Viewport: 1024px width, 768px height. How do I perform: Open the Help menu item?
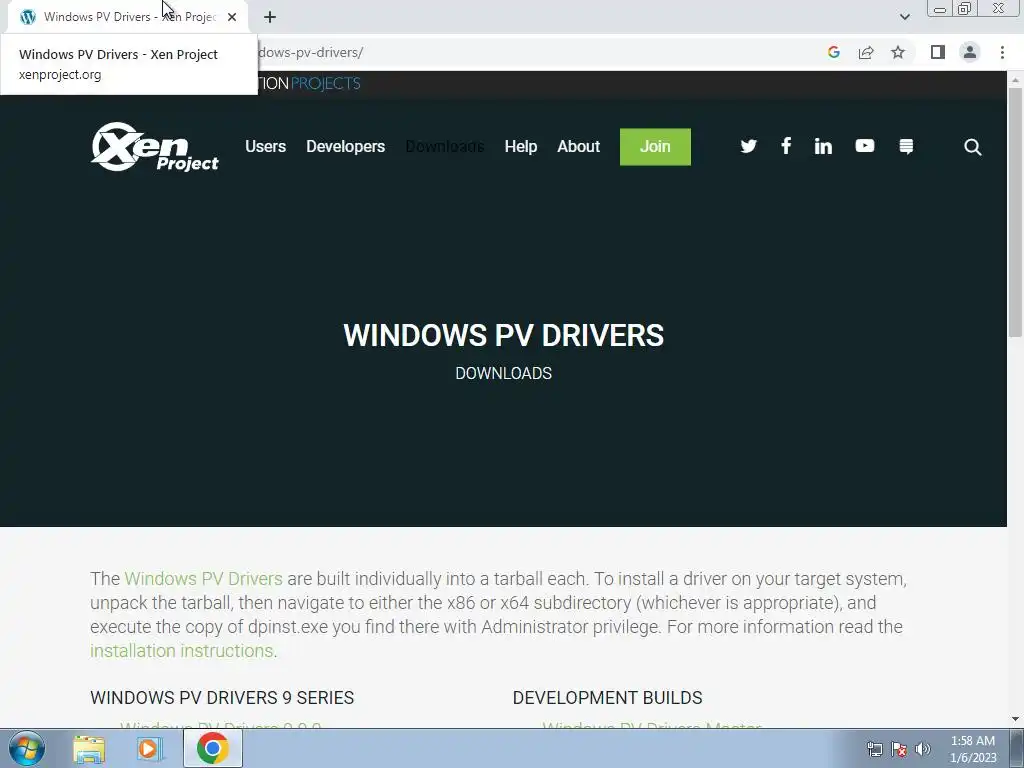520,146
